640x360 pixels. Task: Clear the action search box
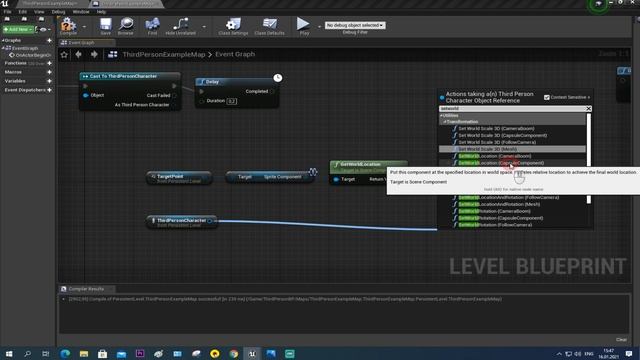coord(589,109)
